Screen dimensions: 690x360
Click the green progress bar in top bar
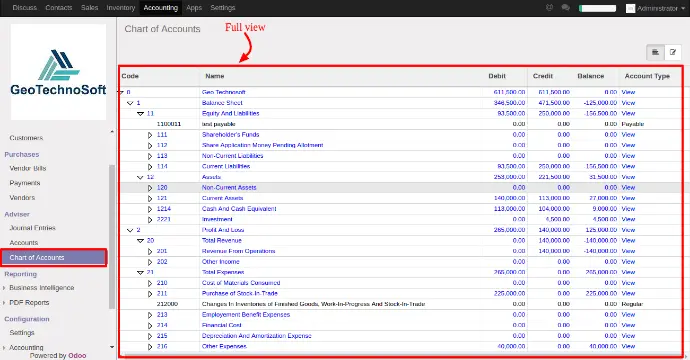click(597, 8)
